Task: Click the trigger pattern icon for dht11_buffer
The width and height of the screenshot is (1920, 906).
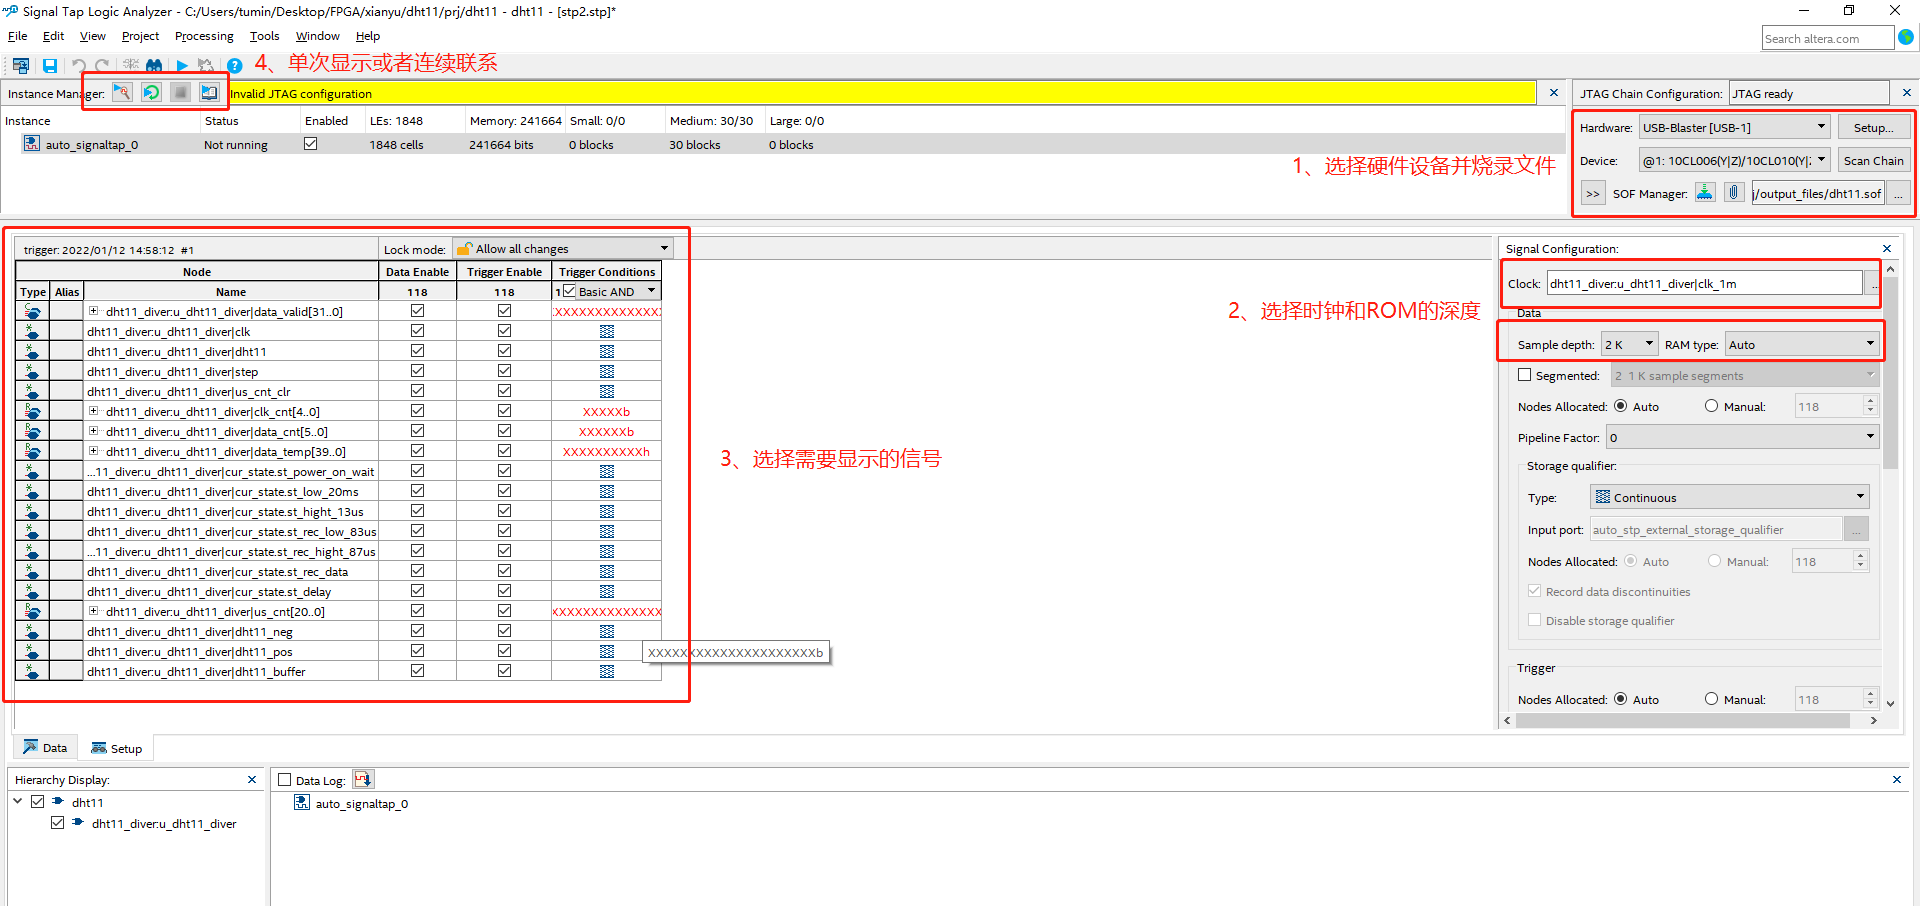Action: (607, 671)
